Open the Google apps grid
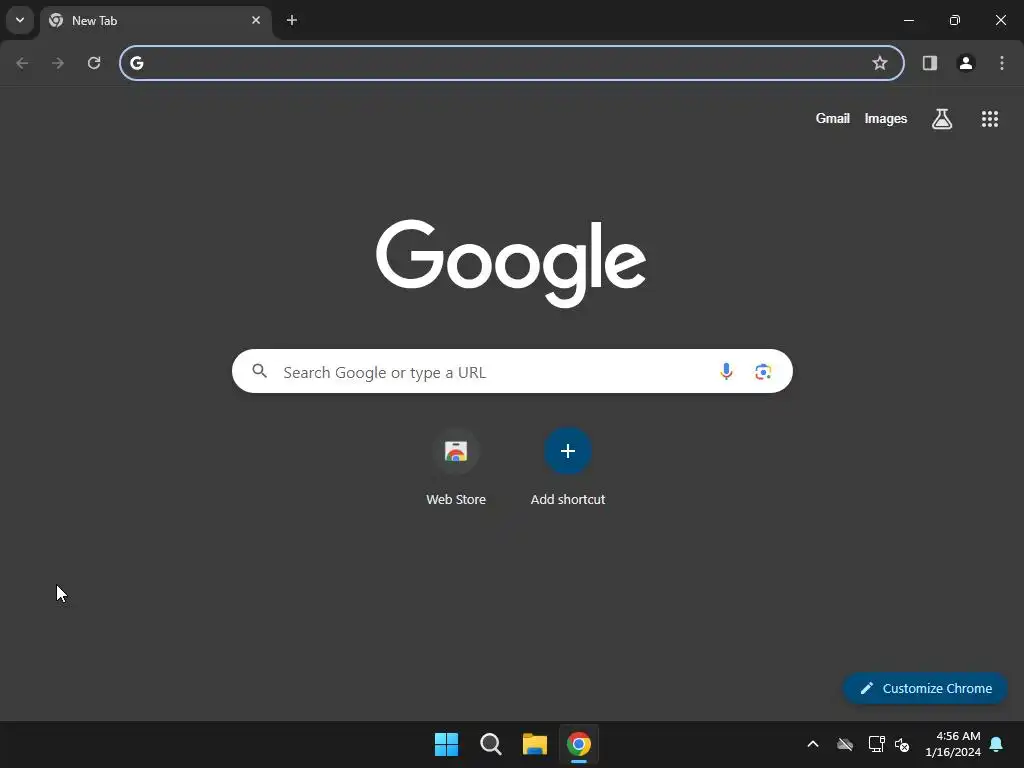The image size is (1024, 768). [990, 118]
